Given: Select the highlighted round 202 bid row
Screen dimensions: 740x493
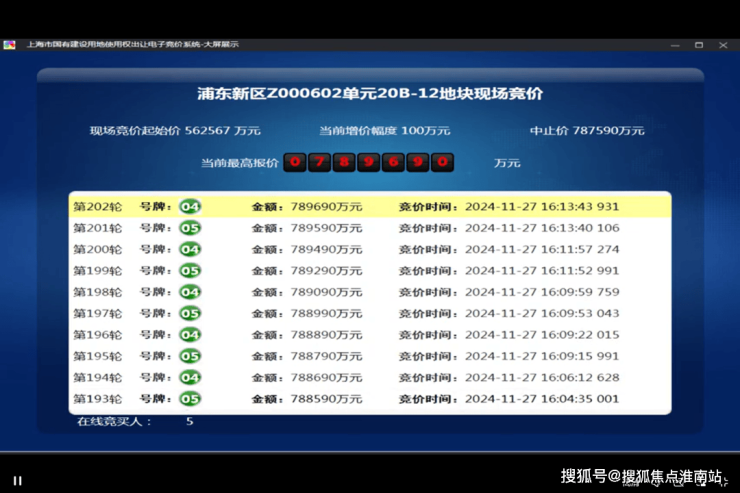Looking at the screenshot, I should [x=370, y=207].
